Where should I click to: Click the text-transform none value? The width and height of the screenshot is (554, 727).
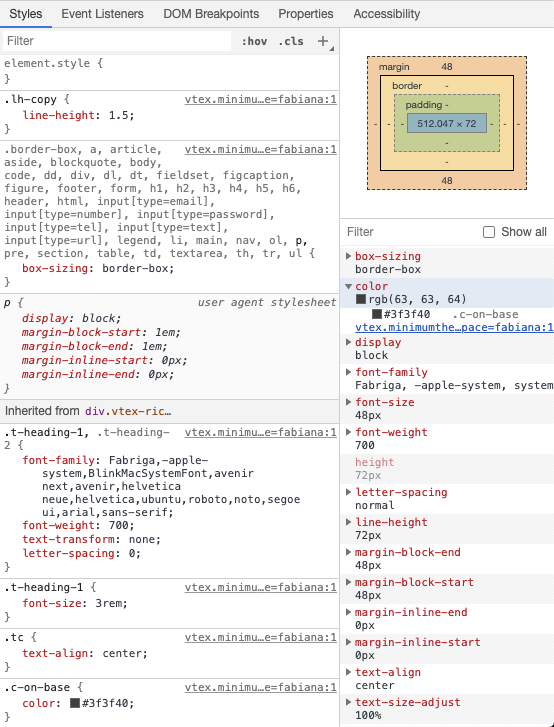tap(141, 539)
